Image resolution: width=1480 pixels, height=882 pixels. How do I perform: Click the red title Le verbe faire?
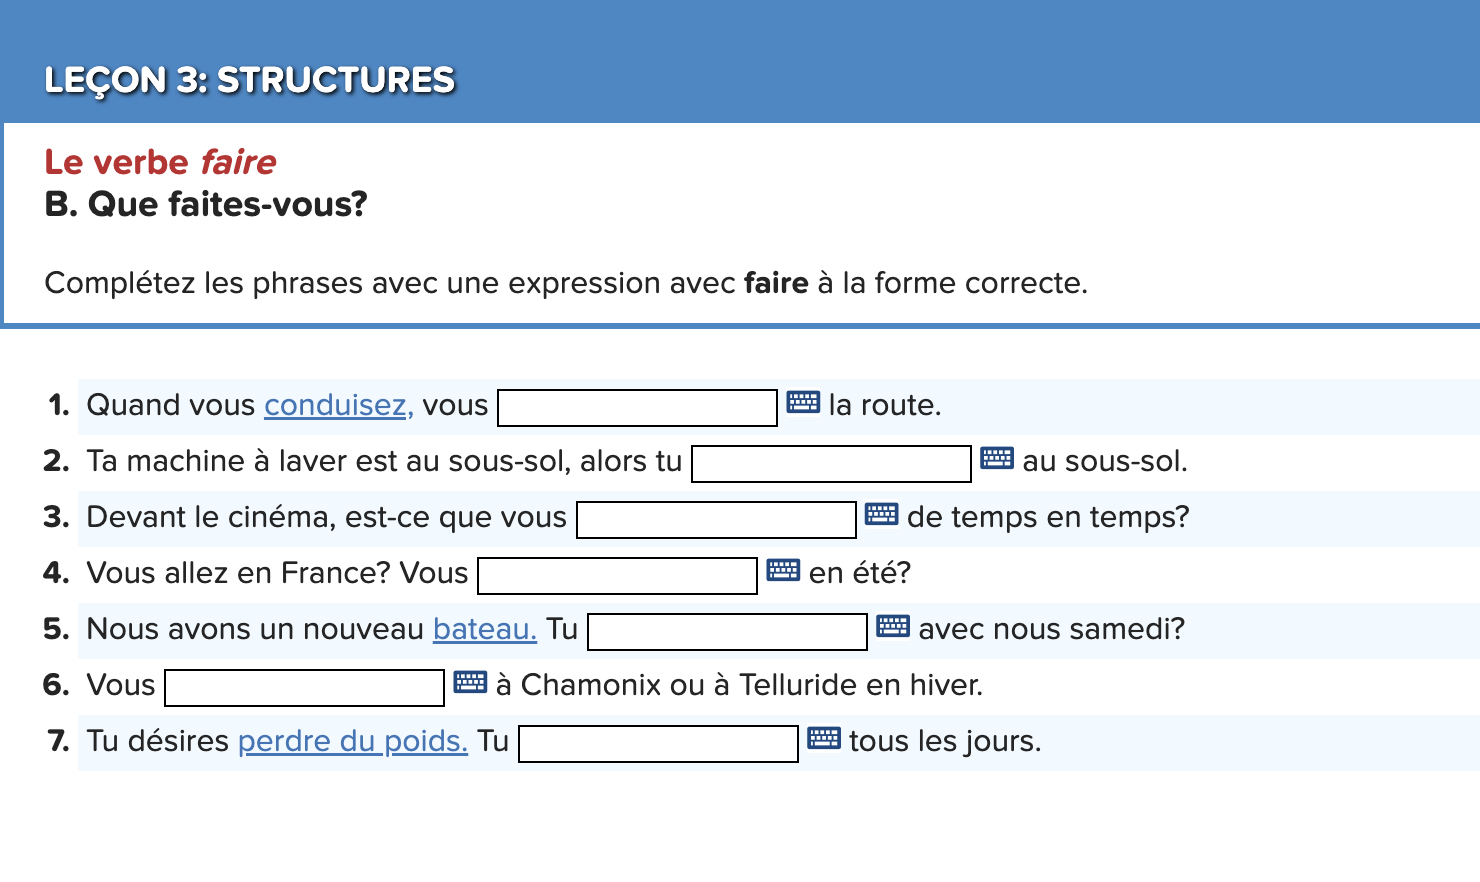[159, 162]
